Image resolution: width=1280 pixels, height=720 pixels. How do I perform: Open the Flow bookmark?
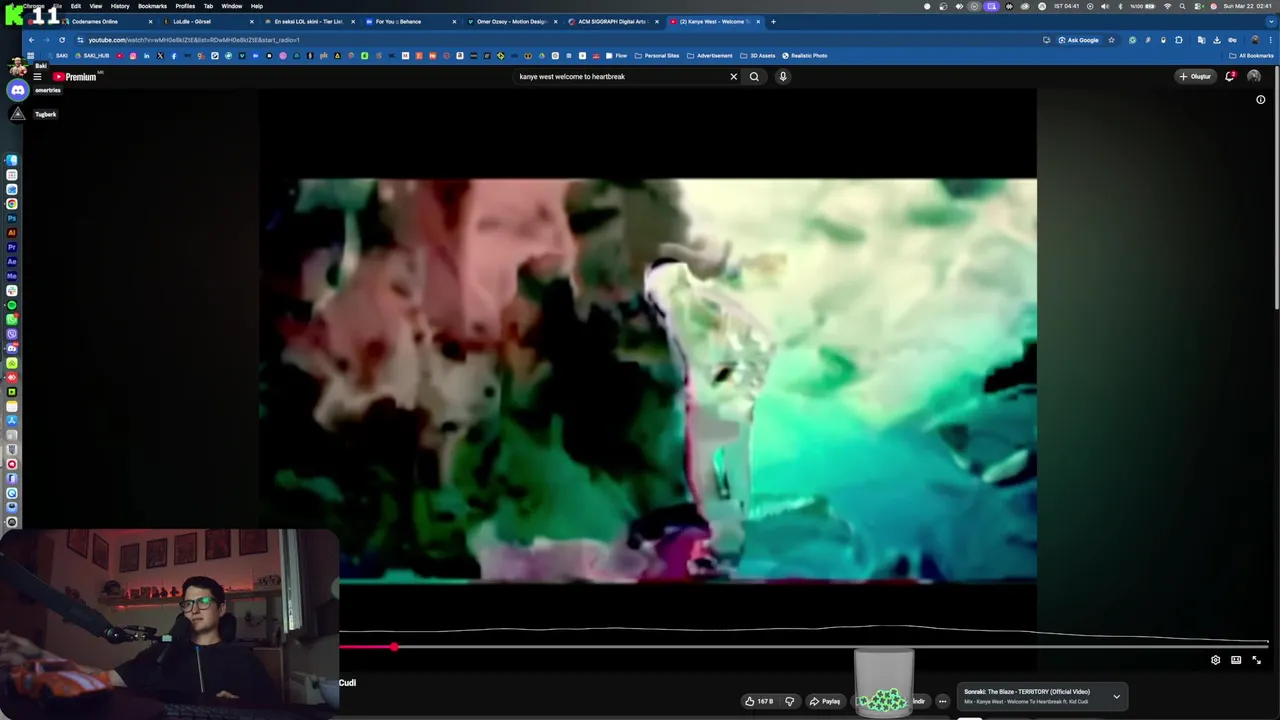(x=616, y=56)
